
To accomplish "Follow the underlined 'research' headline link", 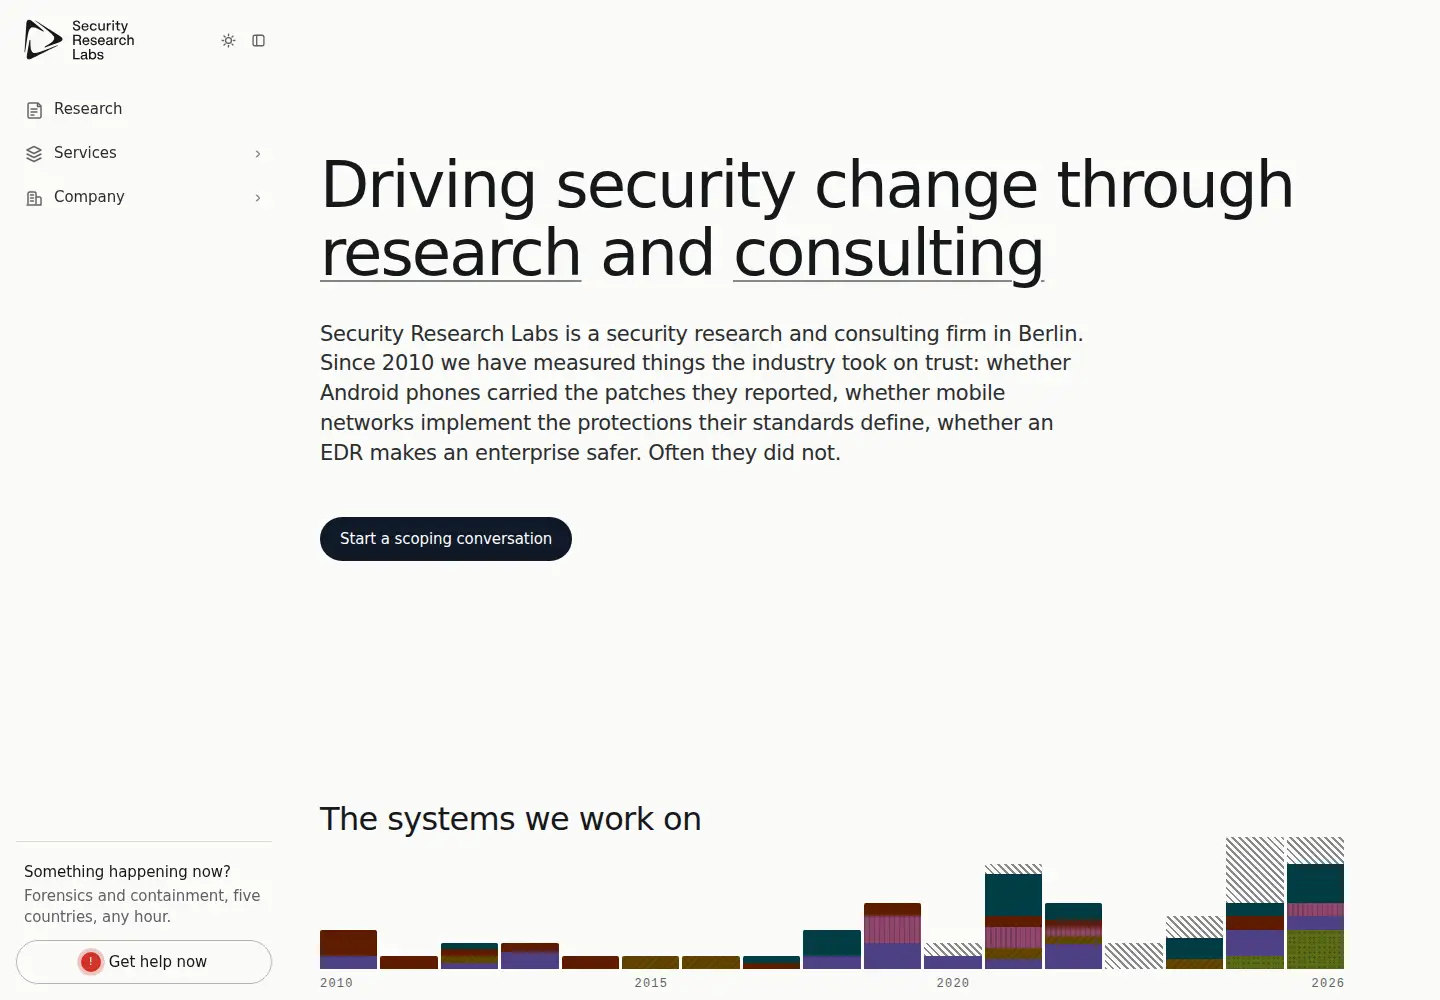I will [450, 252].
